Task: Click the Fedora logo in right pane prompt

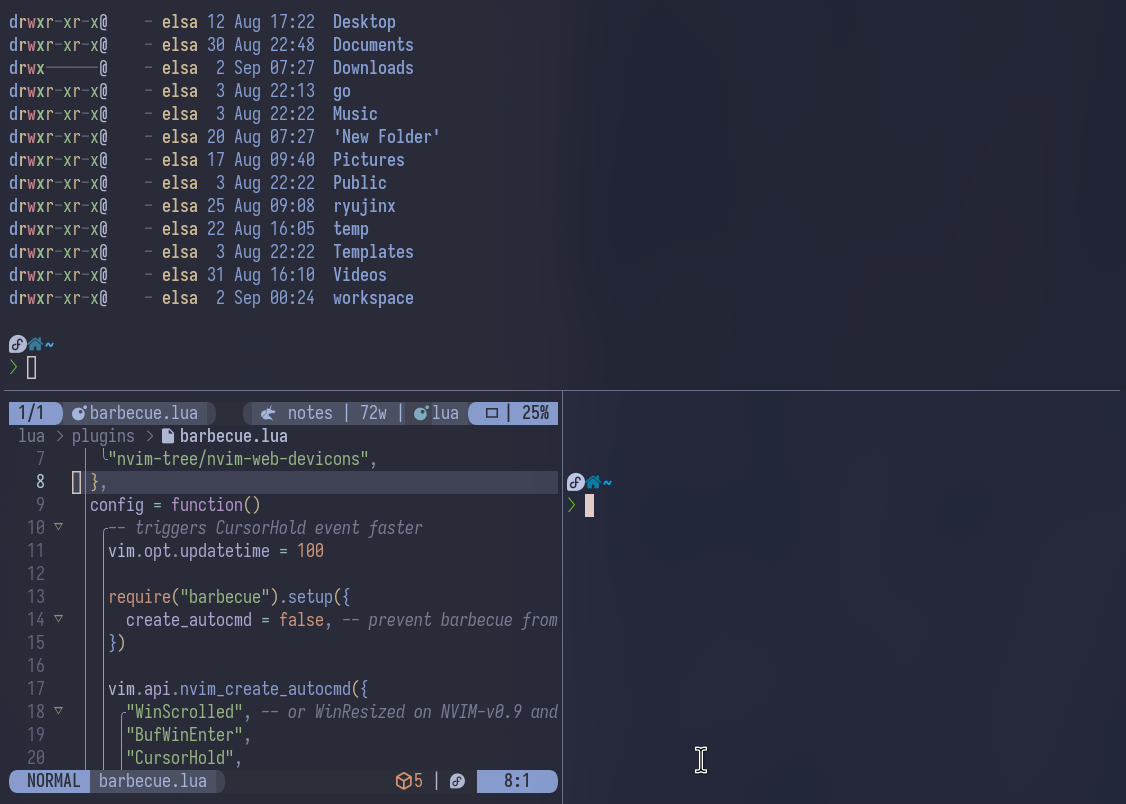Action: click(x=575, y=482)
